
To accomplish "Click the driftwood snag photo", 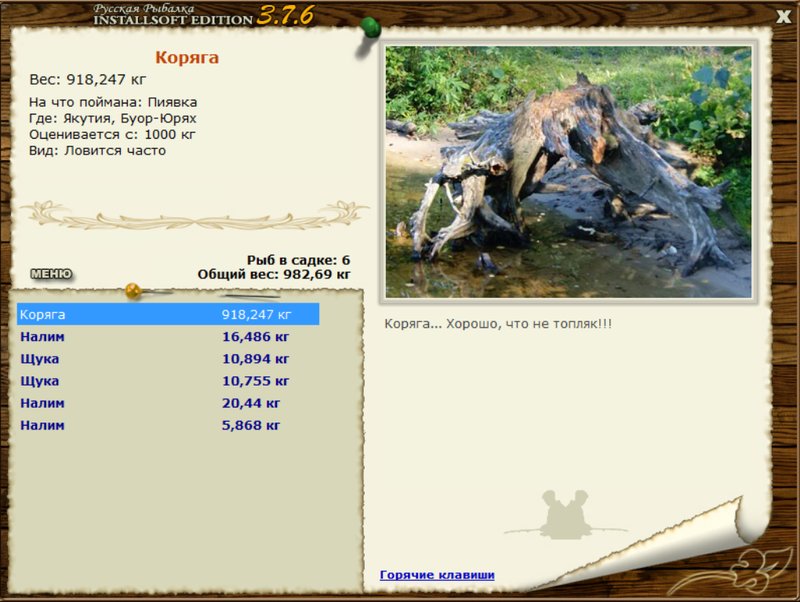I will (x=568, y=172).
